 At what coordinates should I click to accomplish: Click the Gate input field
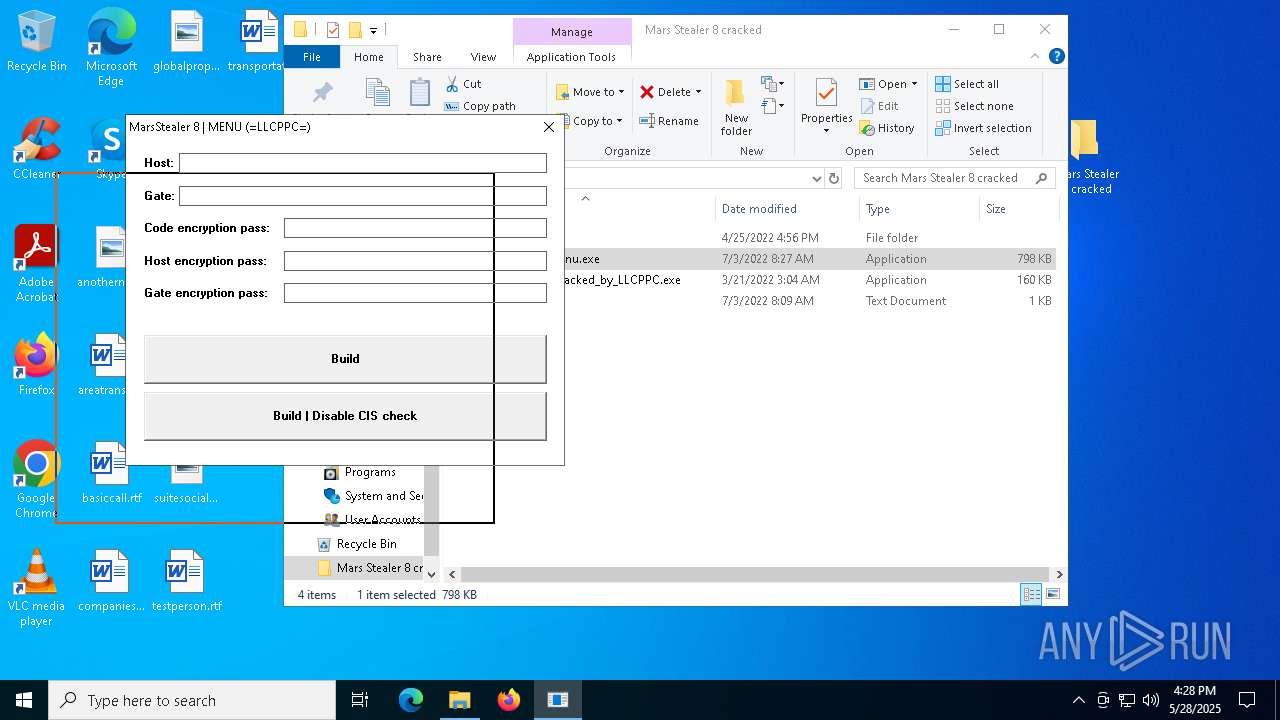point(363,196)
